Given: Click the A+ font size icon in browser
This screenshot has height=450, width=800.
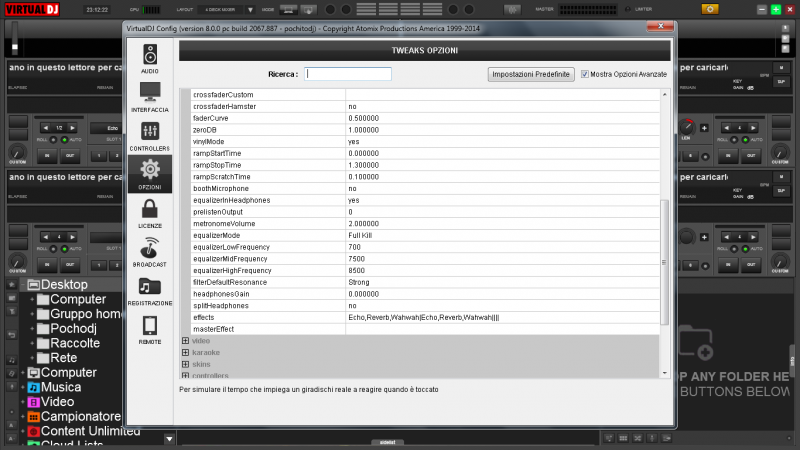Looking at the screenshot, I should 12,424.
